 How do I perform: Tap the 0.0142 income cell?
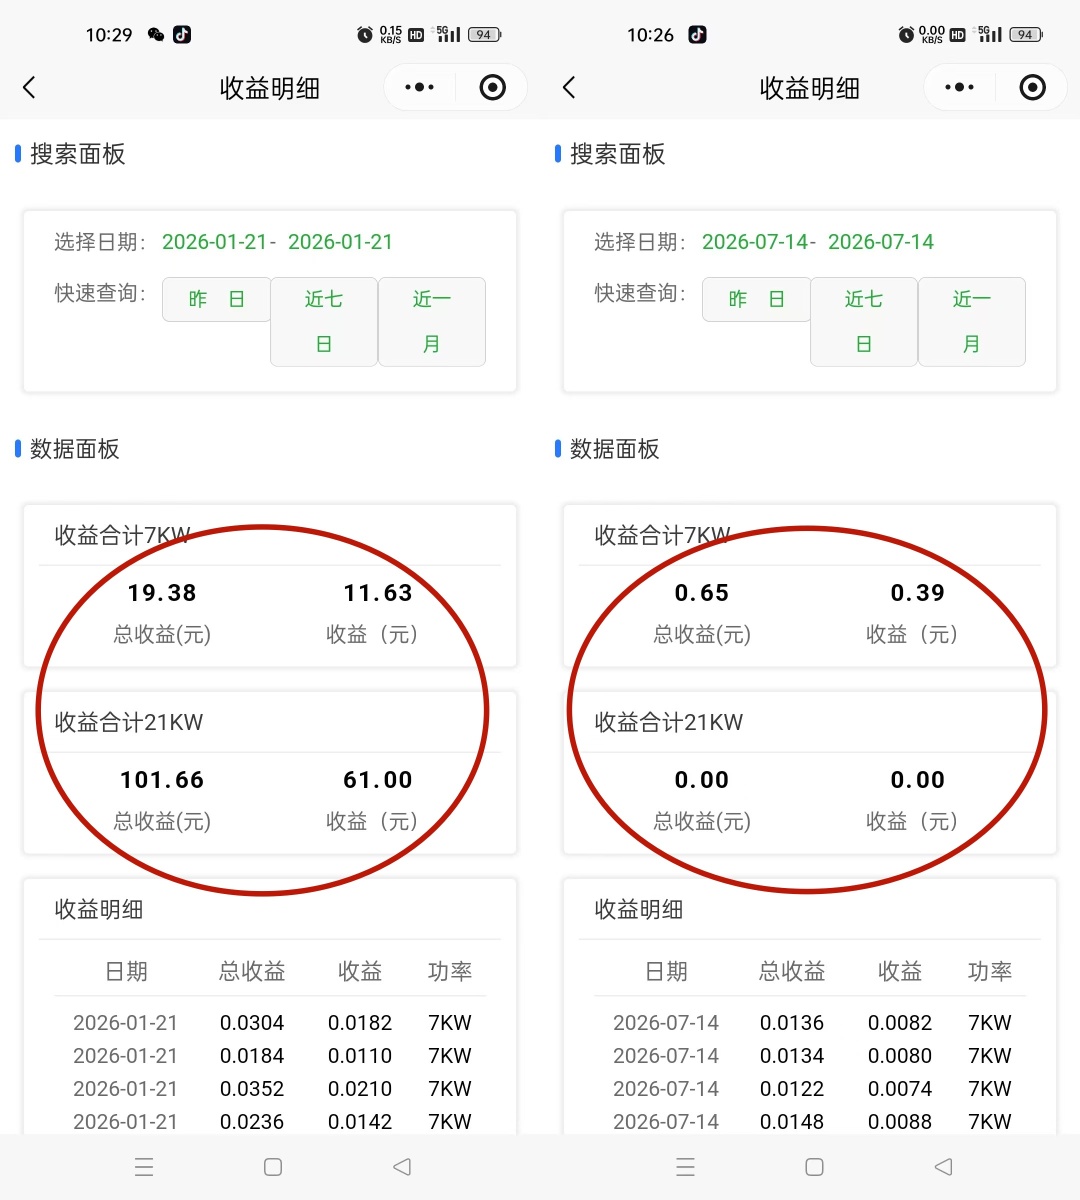coord(360,1122)
